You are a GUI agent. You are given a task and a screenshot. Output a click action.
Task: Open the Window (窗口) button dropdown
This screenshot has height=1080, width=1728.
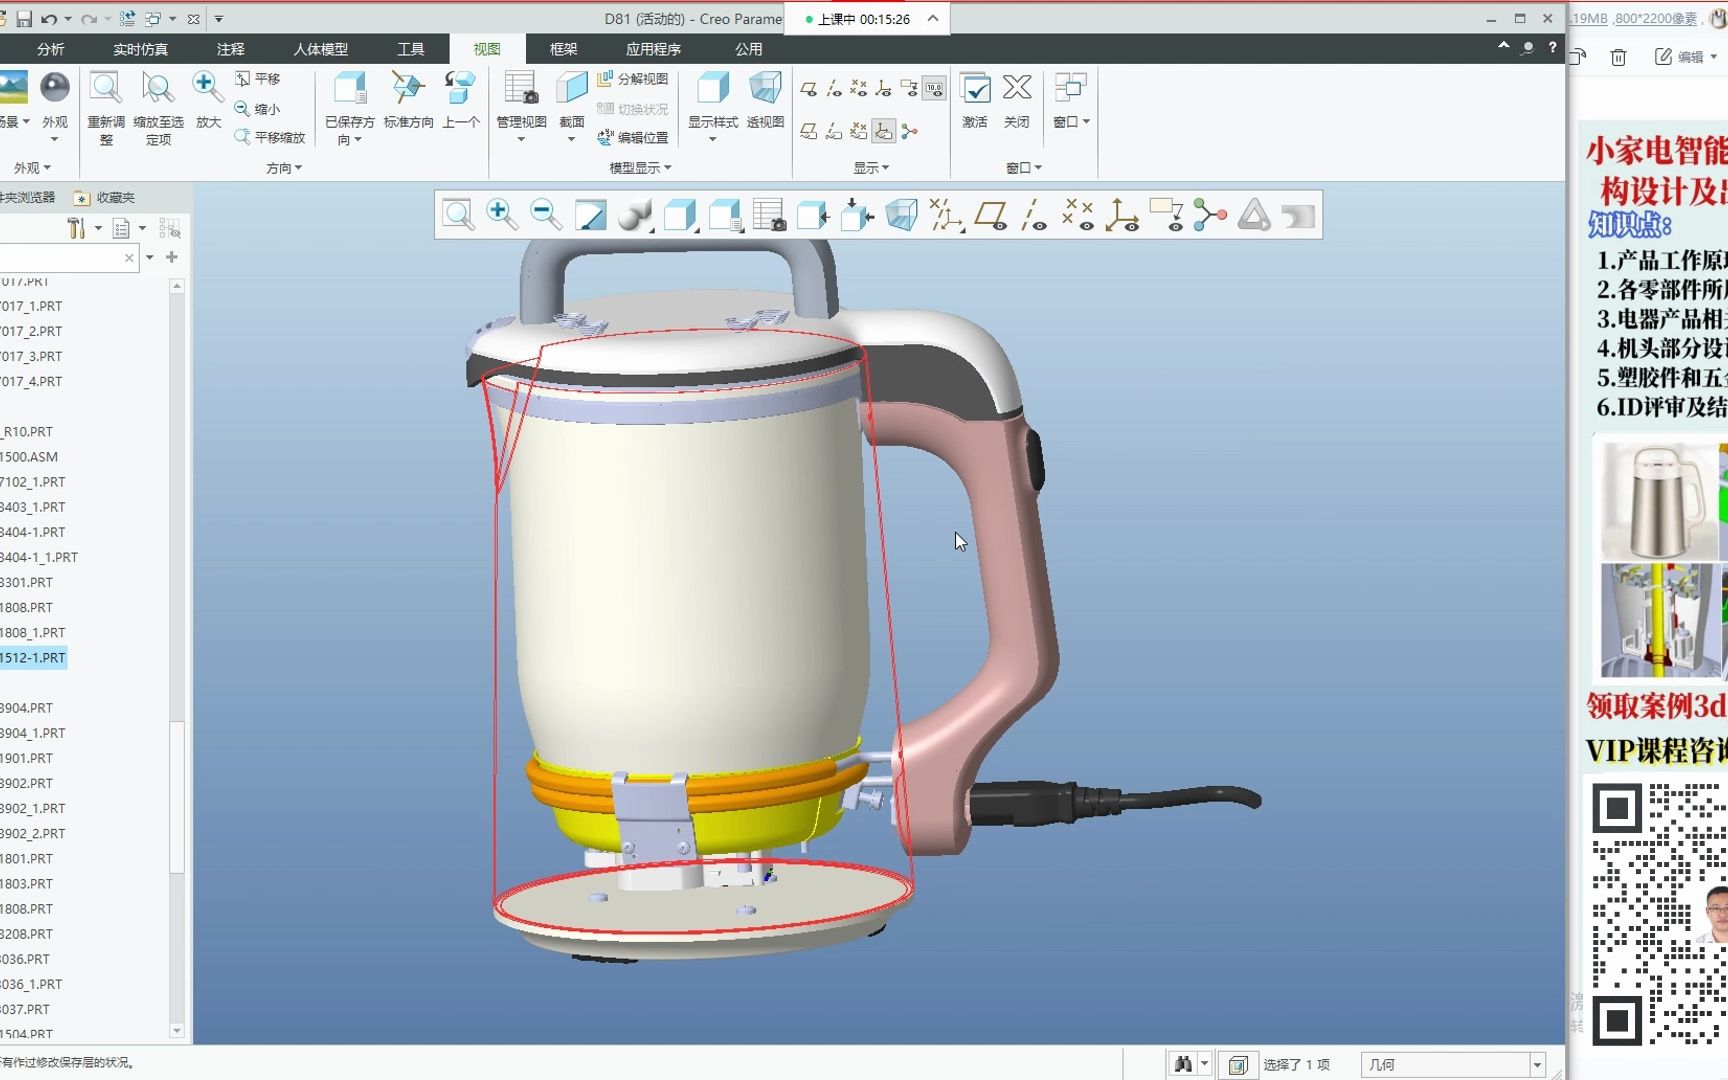[1071, 122]
